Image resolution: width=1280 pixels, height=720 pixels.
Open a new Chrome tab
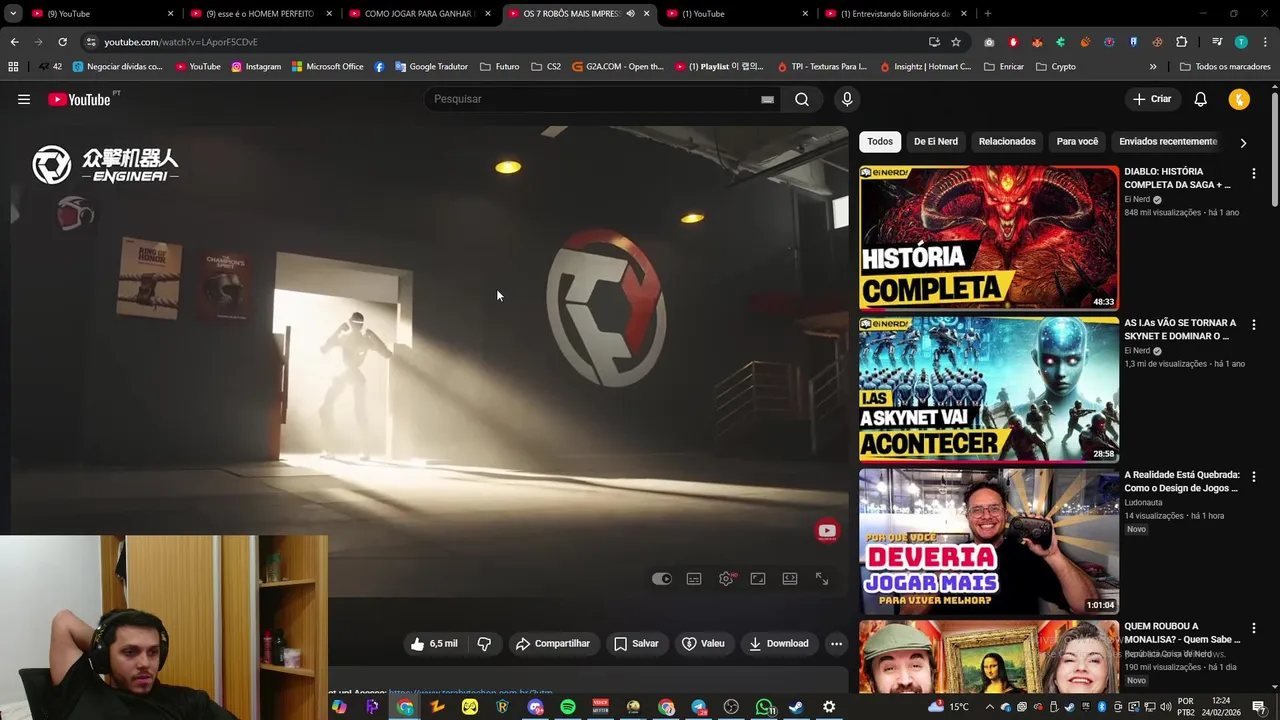pos(987,14)
